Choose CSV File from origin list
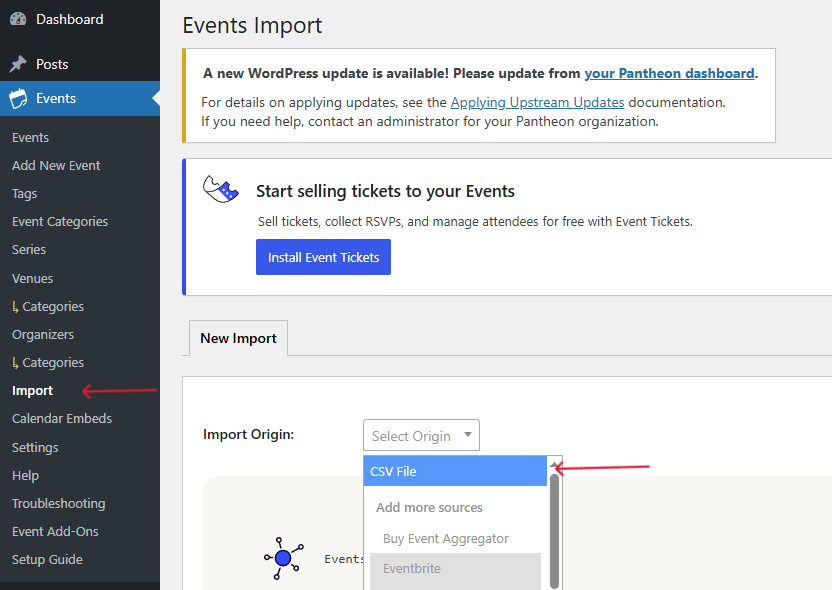832x590 pixels. pyautogui.click(x=455, y=471)
